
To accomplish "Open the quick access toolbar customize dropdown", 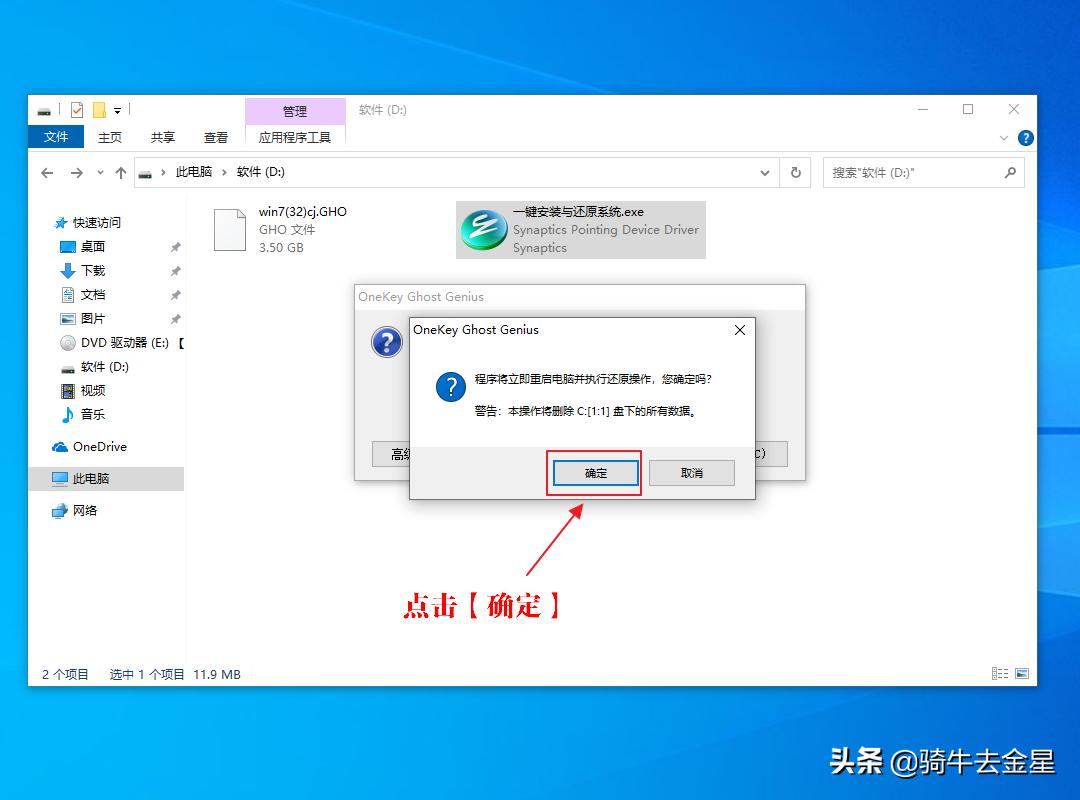I will 116,110.
